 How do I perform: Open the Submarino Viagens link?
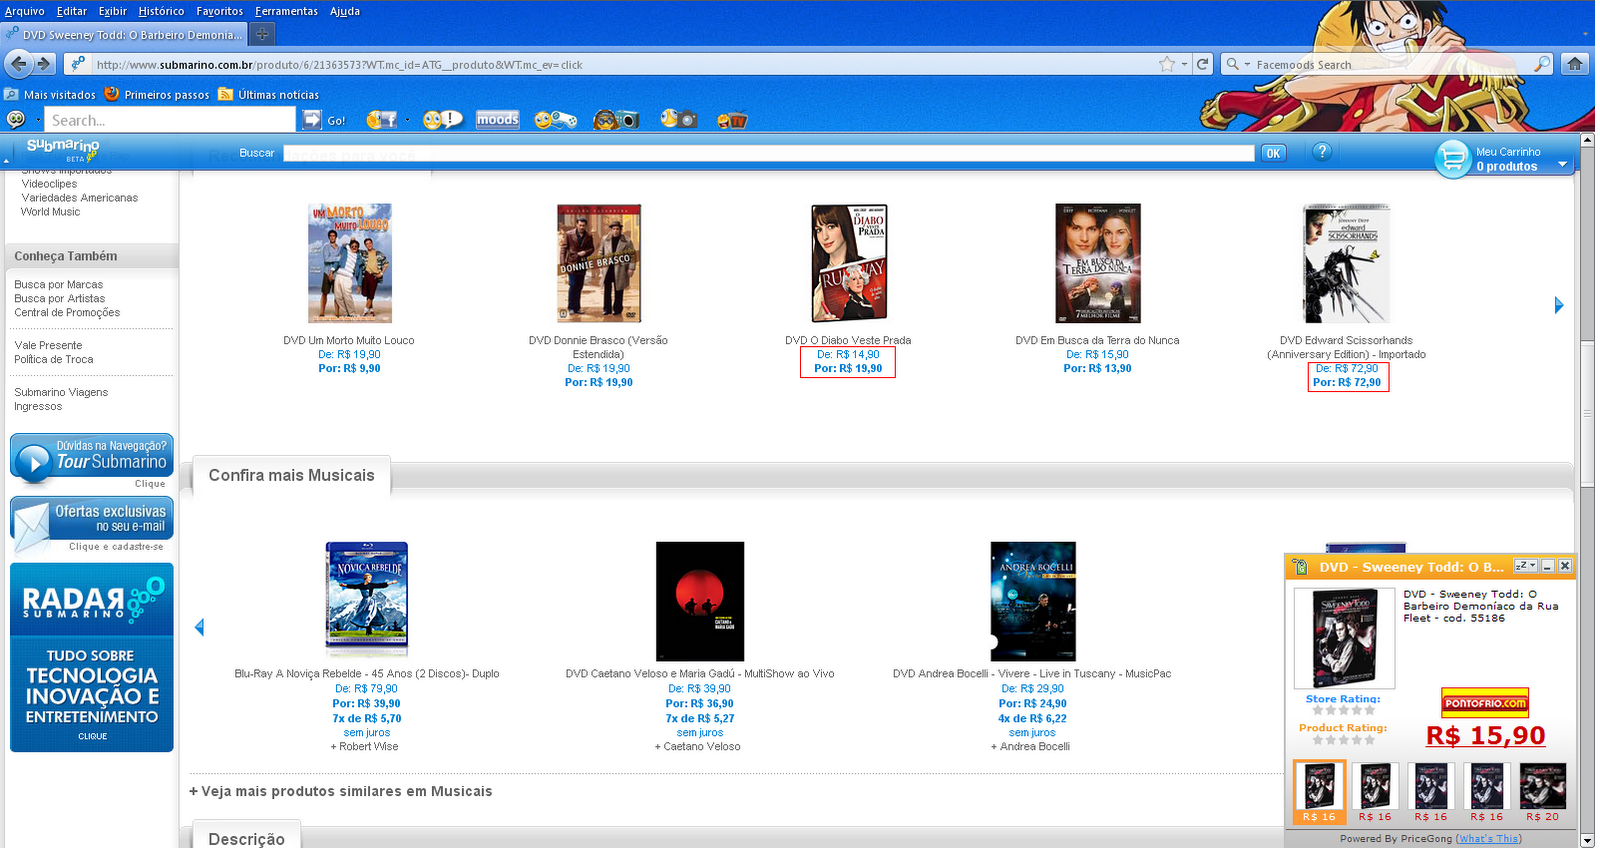pyautogui.click(x=61, y=393)
